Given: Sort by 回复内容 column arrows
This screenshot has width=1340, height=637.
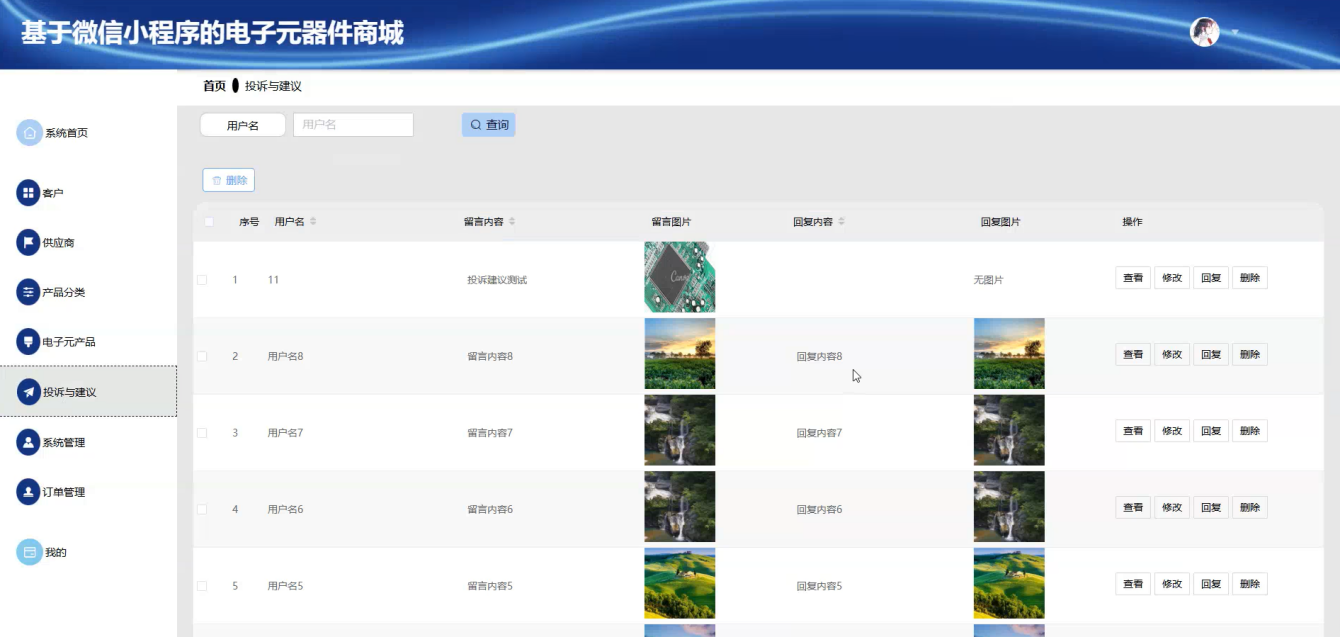Looking at the screenshot, I should pos(841,222).
